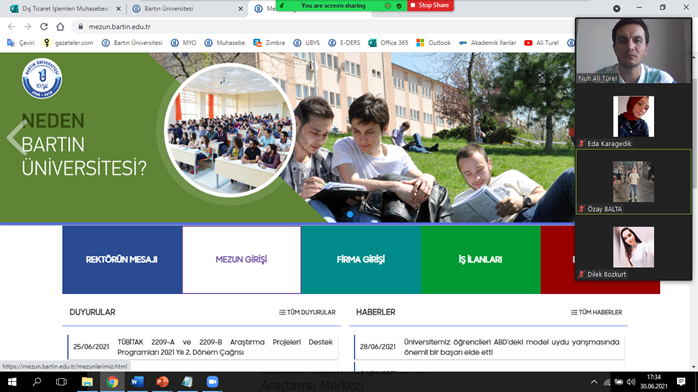Open PowerPoint from the taskbar
698x392 pixels.
coord(162,382)
